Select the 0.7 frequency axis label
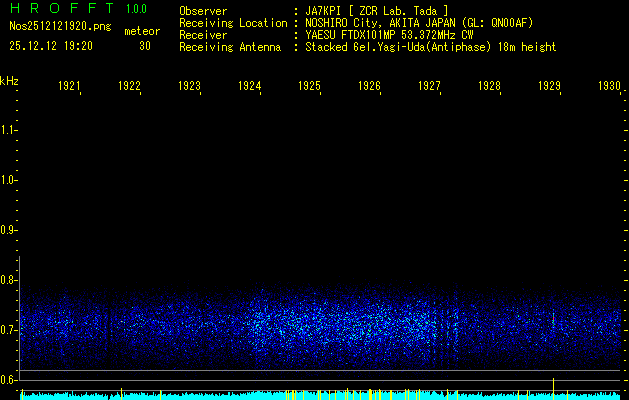Screen dimensions: 629x400 9,329
